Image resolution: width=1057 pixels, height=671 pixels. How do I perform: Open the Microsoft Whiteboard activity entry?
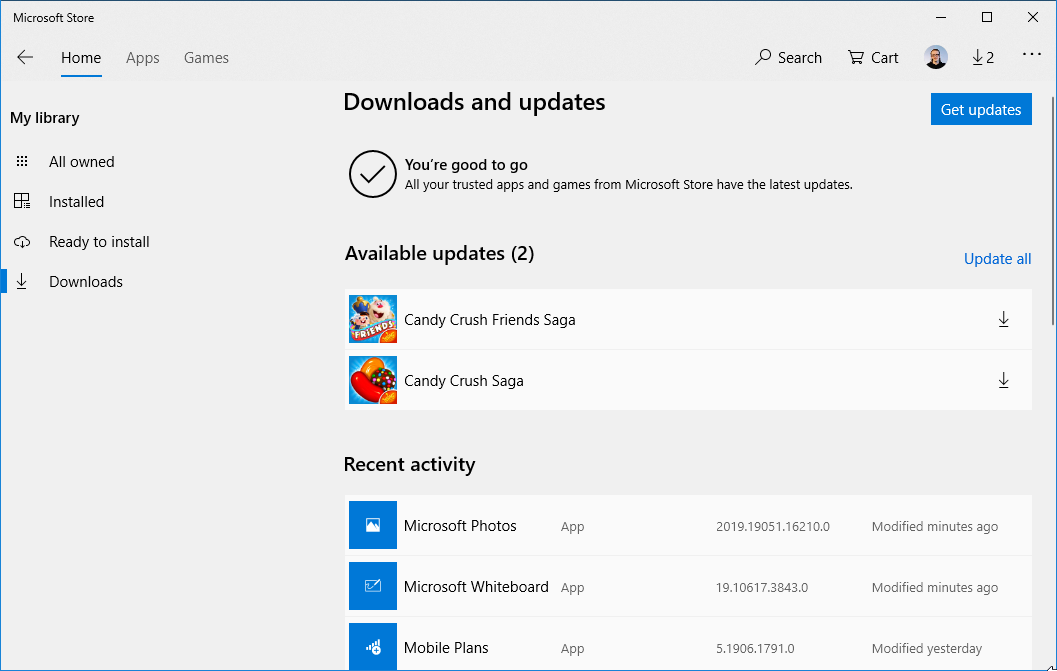[688, 586]
